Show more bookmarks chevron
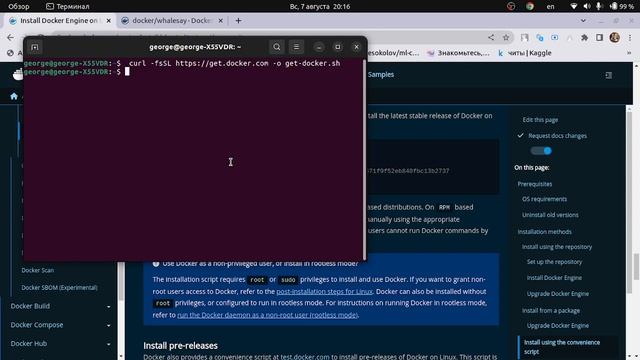Viewport: 640px width, 360px height. pos(629,53)
